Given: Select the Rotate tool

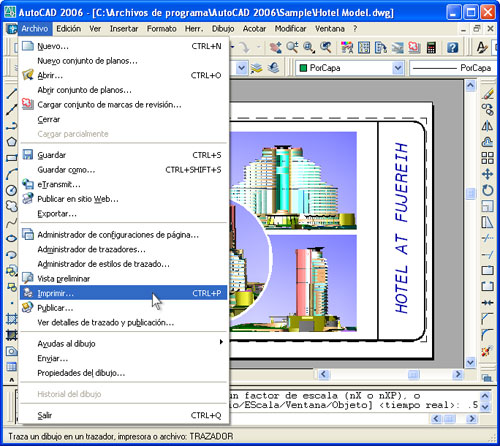Looking at the screenshot, I should click(487, 190).
